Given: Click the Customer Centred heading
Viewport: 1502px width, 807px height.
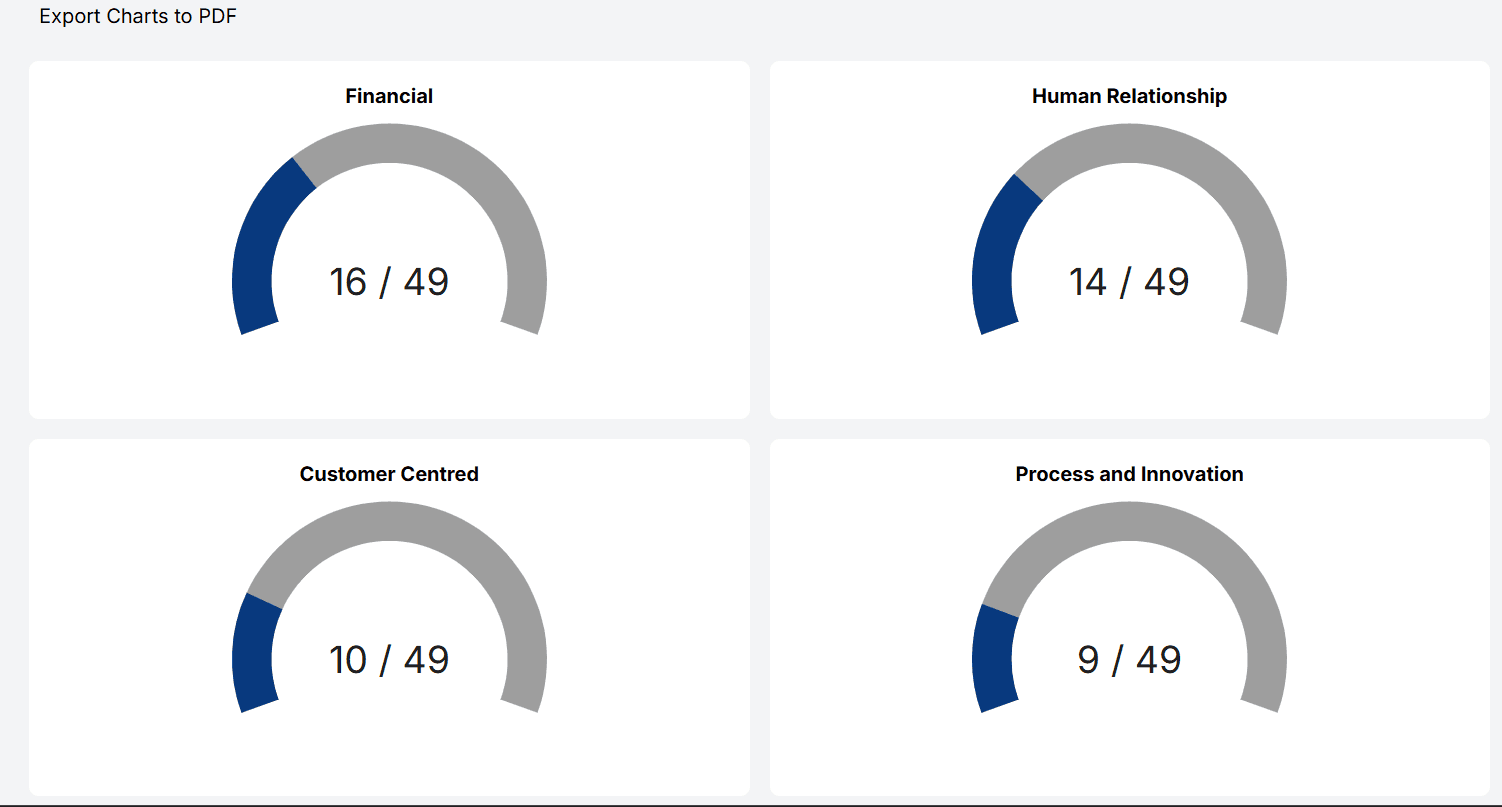Looking at the screenshot, I should tap(389, 474).
